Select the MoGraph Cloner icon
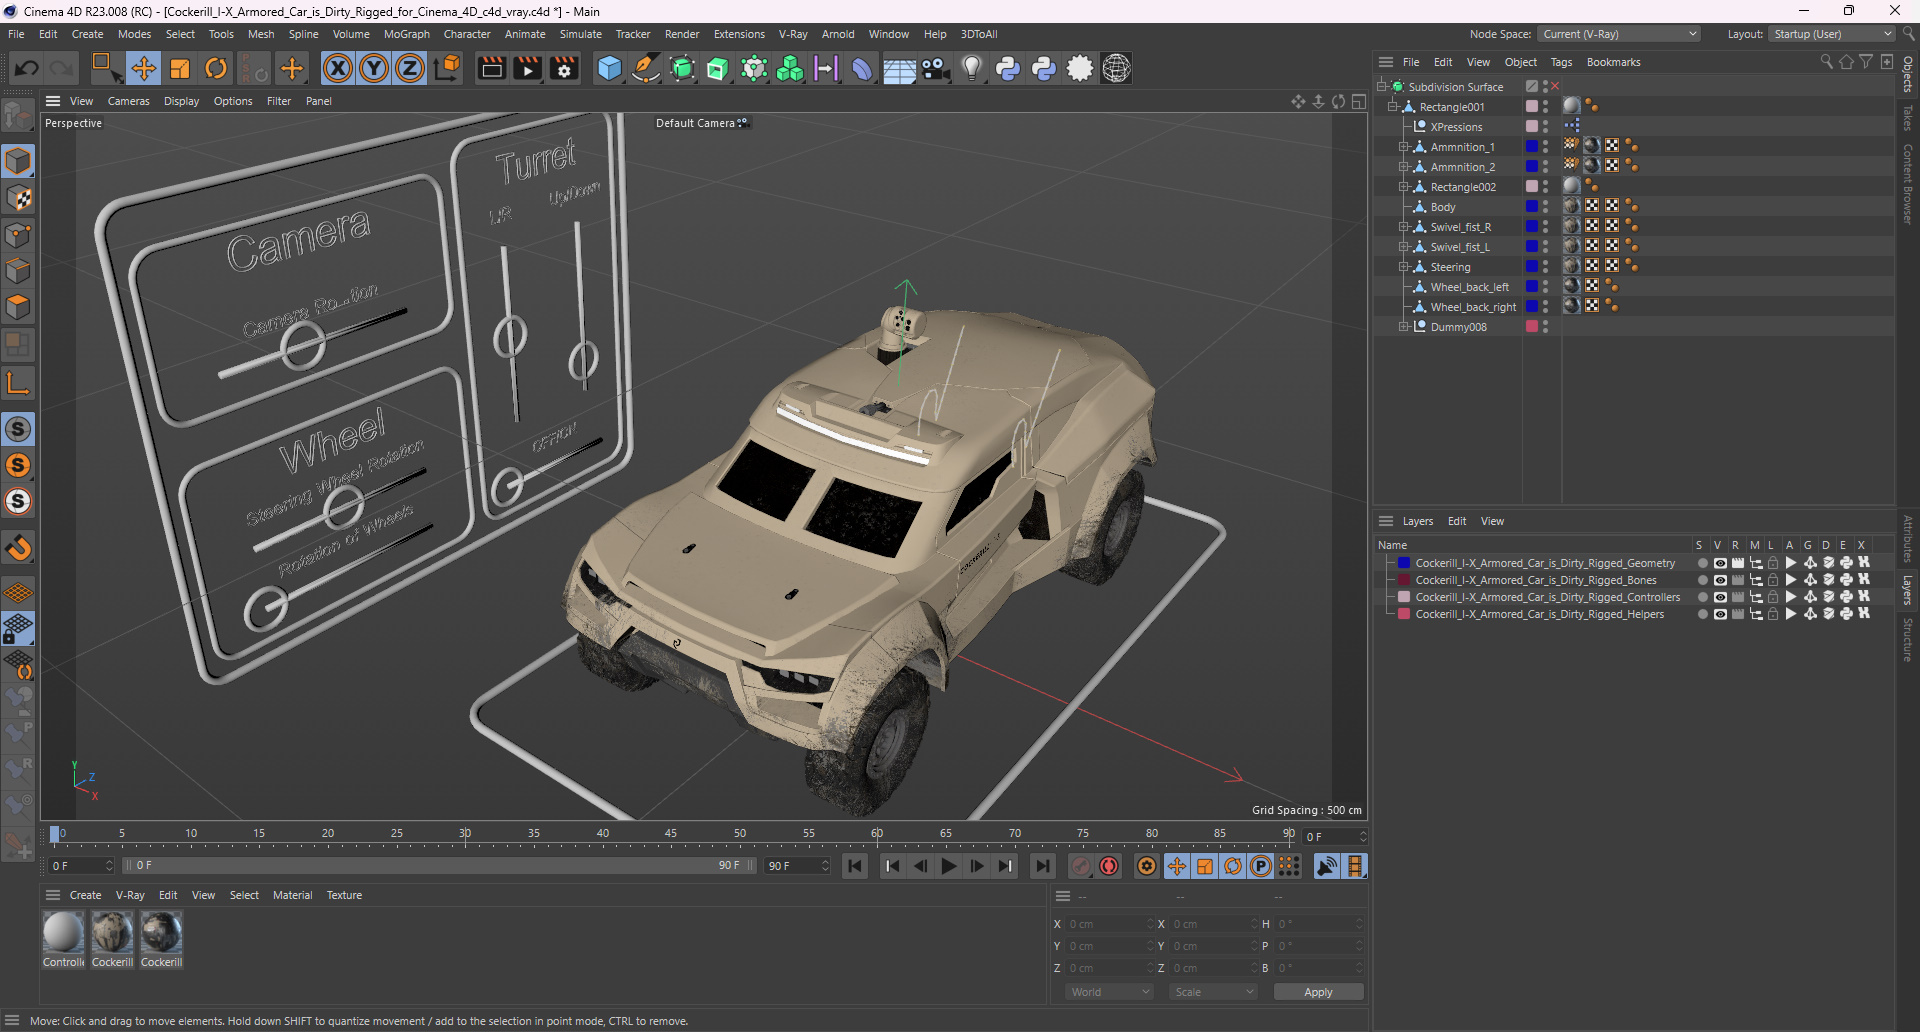The image size is (1920, 1032). tap(790, 68)
